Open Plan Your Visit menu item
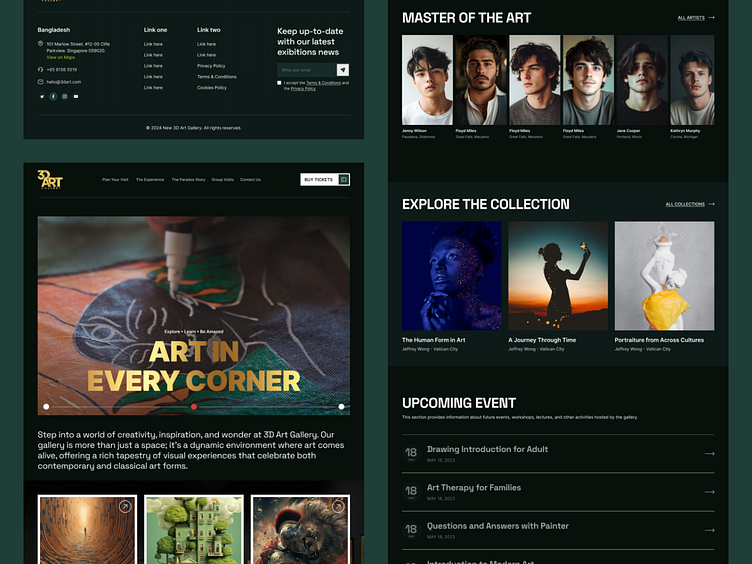This screenshot has height=564, width=752. pos(115,180)
